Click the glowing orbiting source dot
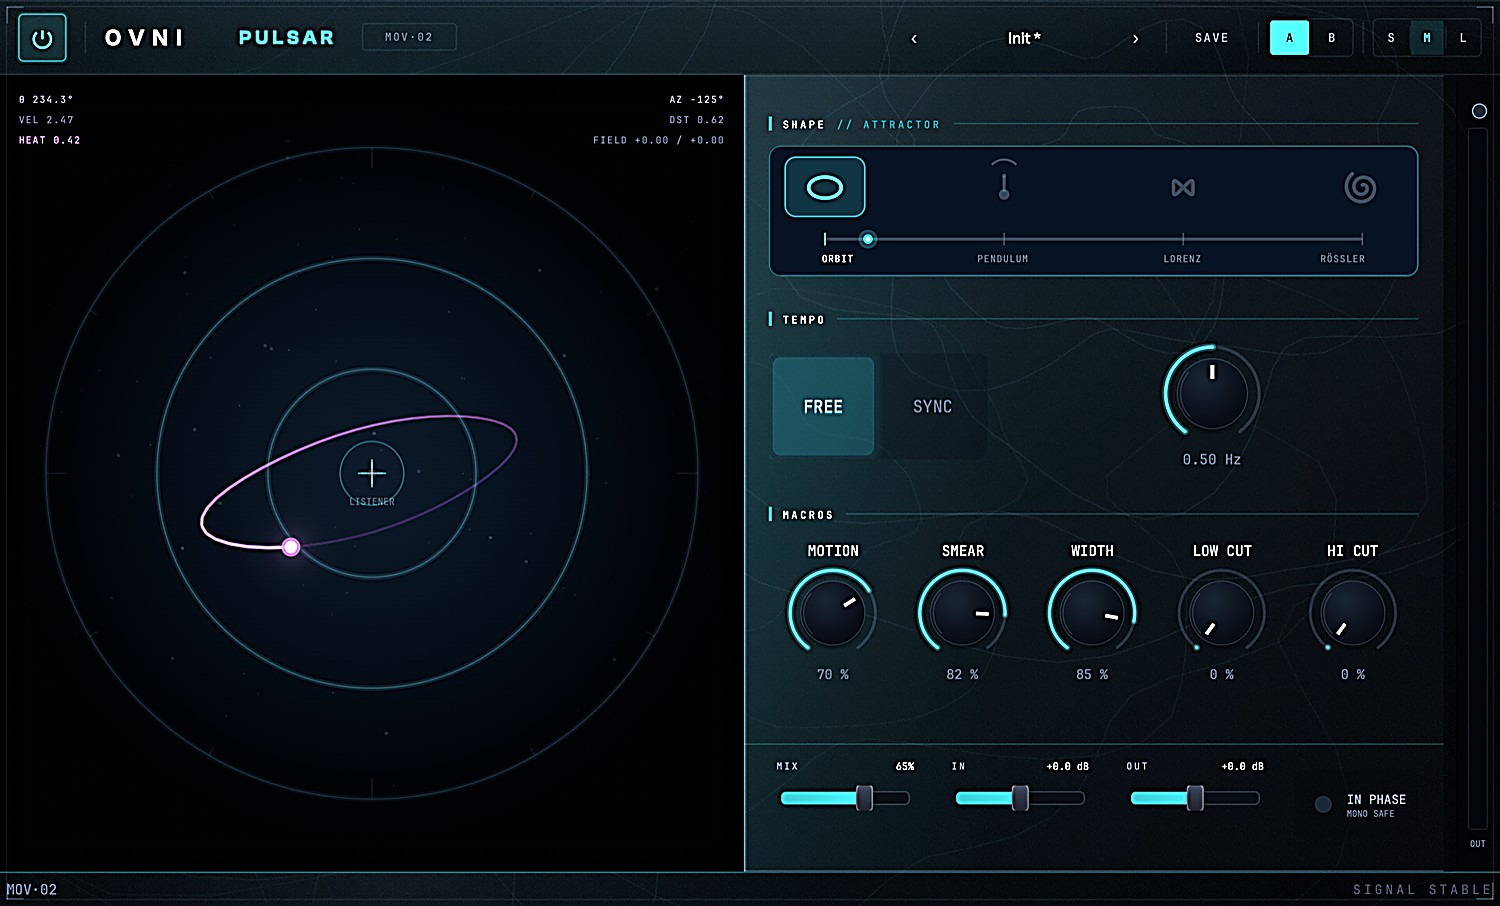The image size is (1500, 906). pyautogui.click(x=291, y=547)
